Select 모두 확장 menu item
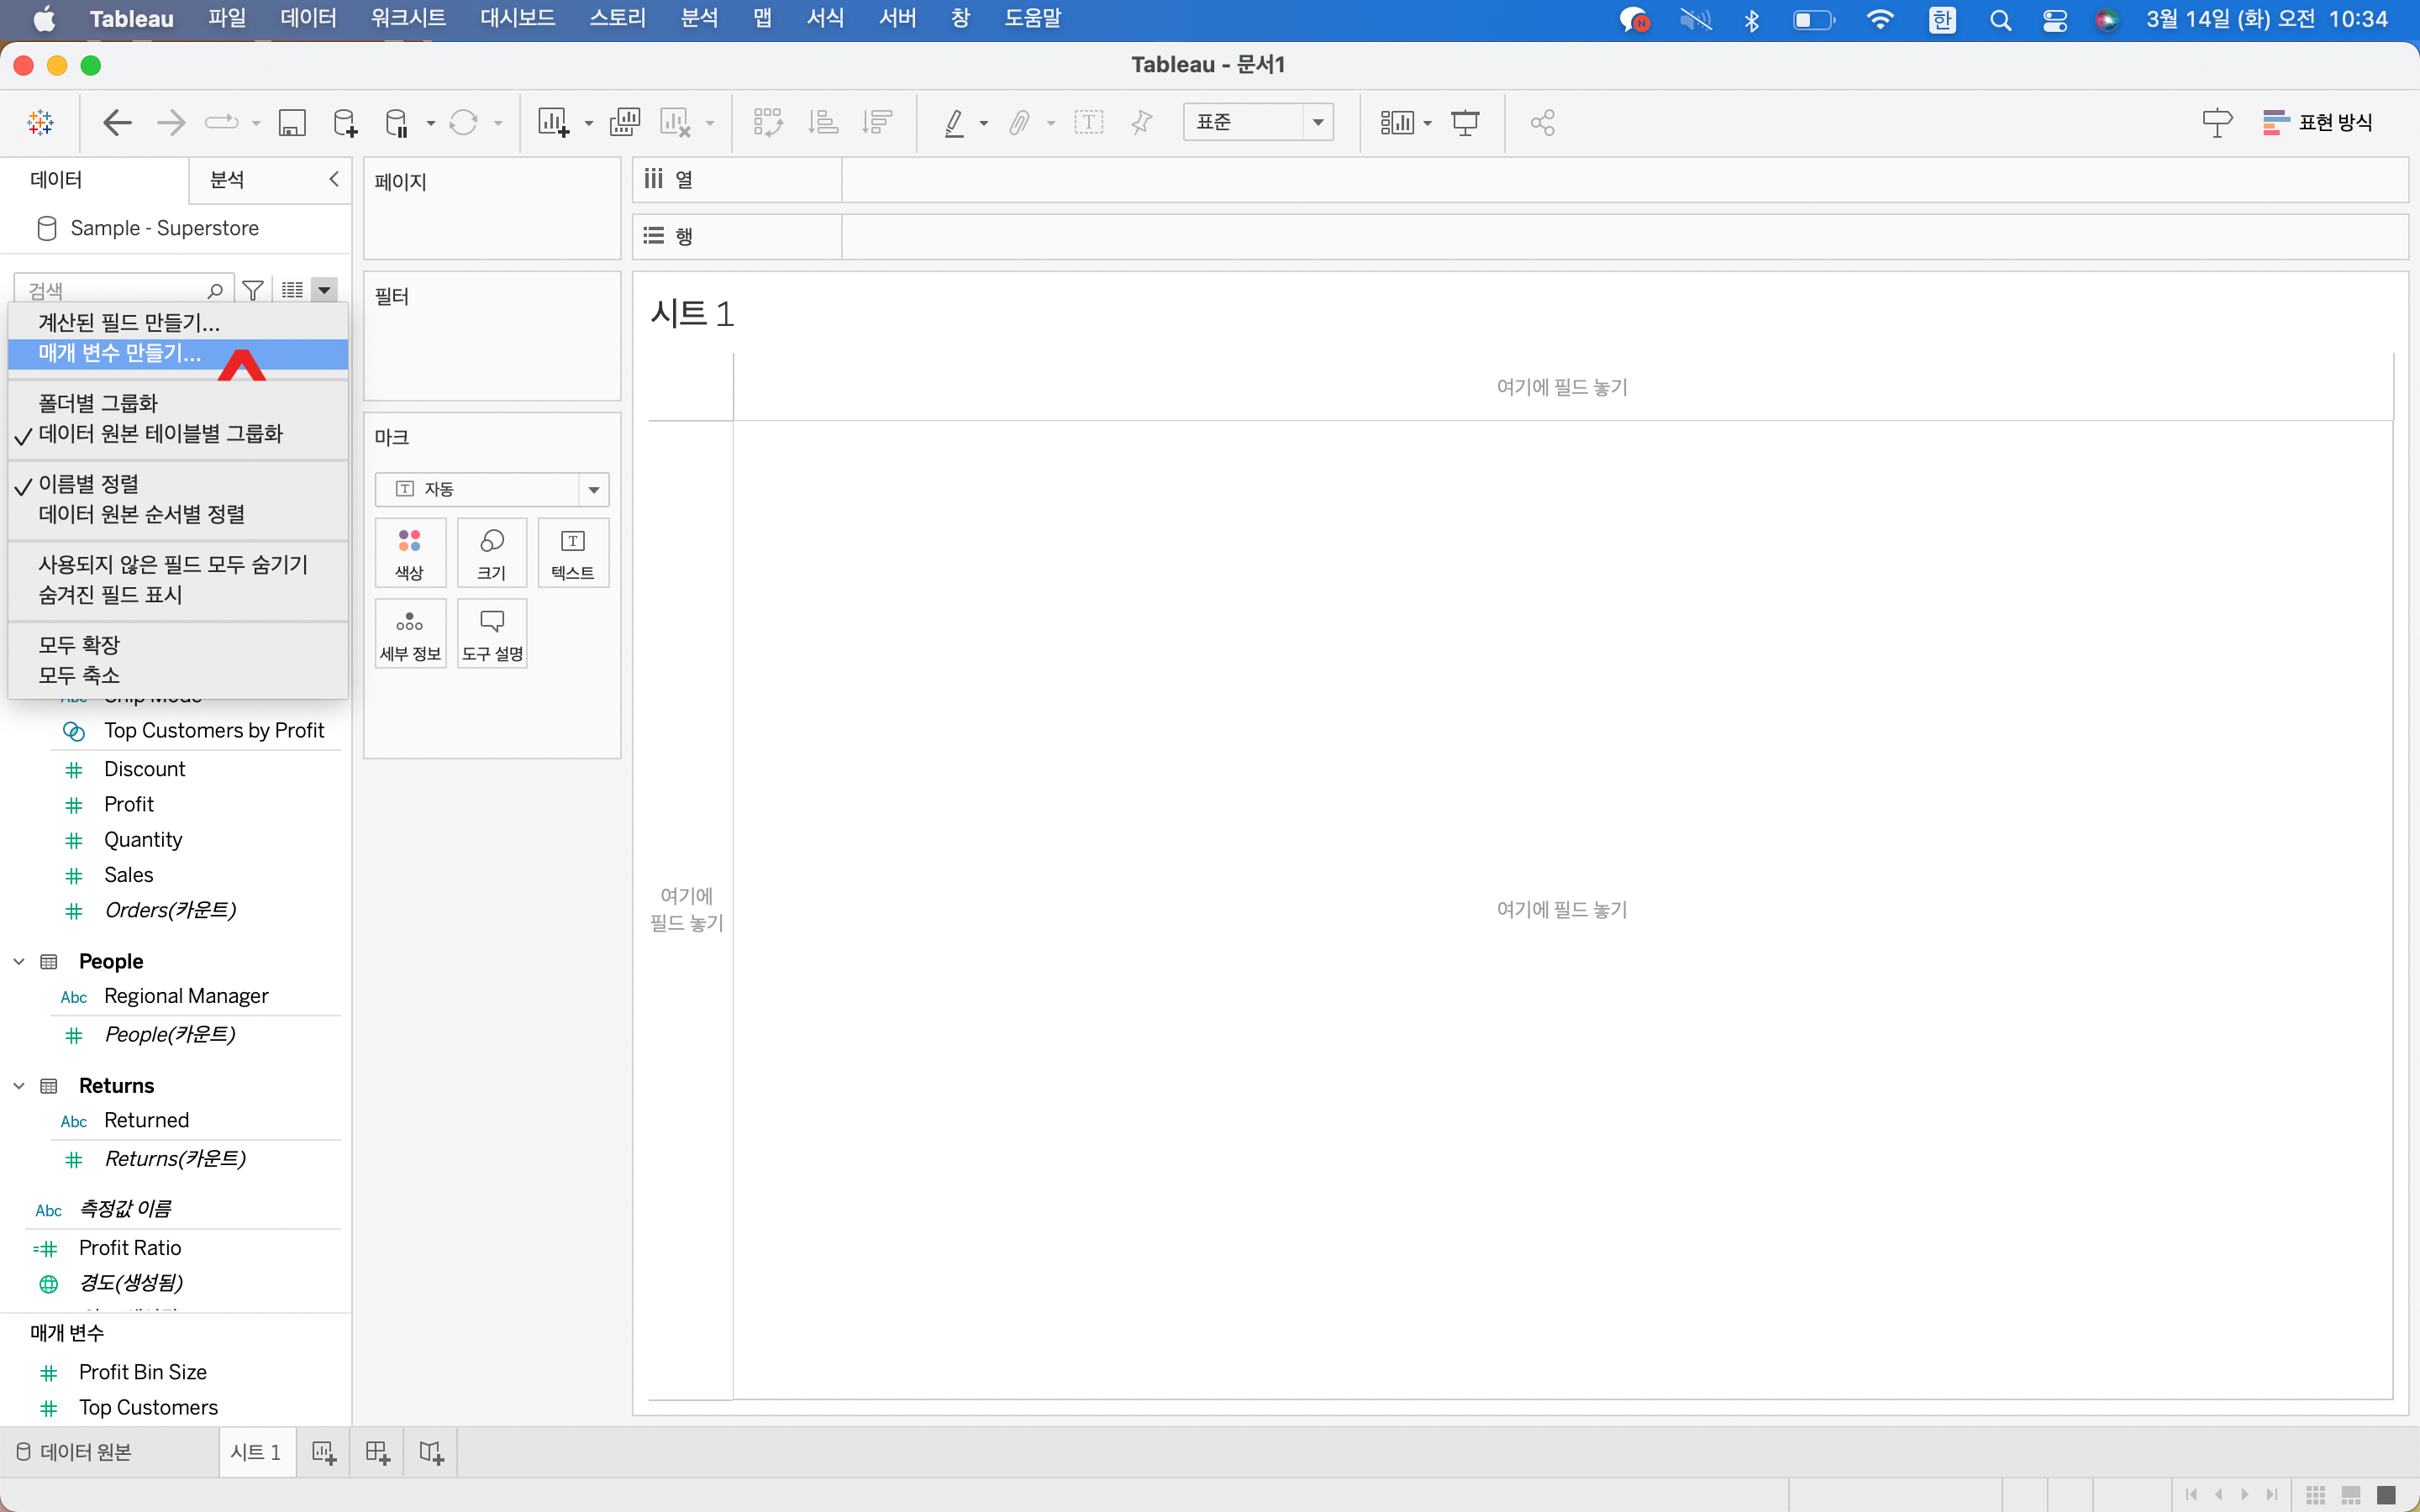This screenshot has width=2420, height=1512. click(x=177, y=645)
